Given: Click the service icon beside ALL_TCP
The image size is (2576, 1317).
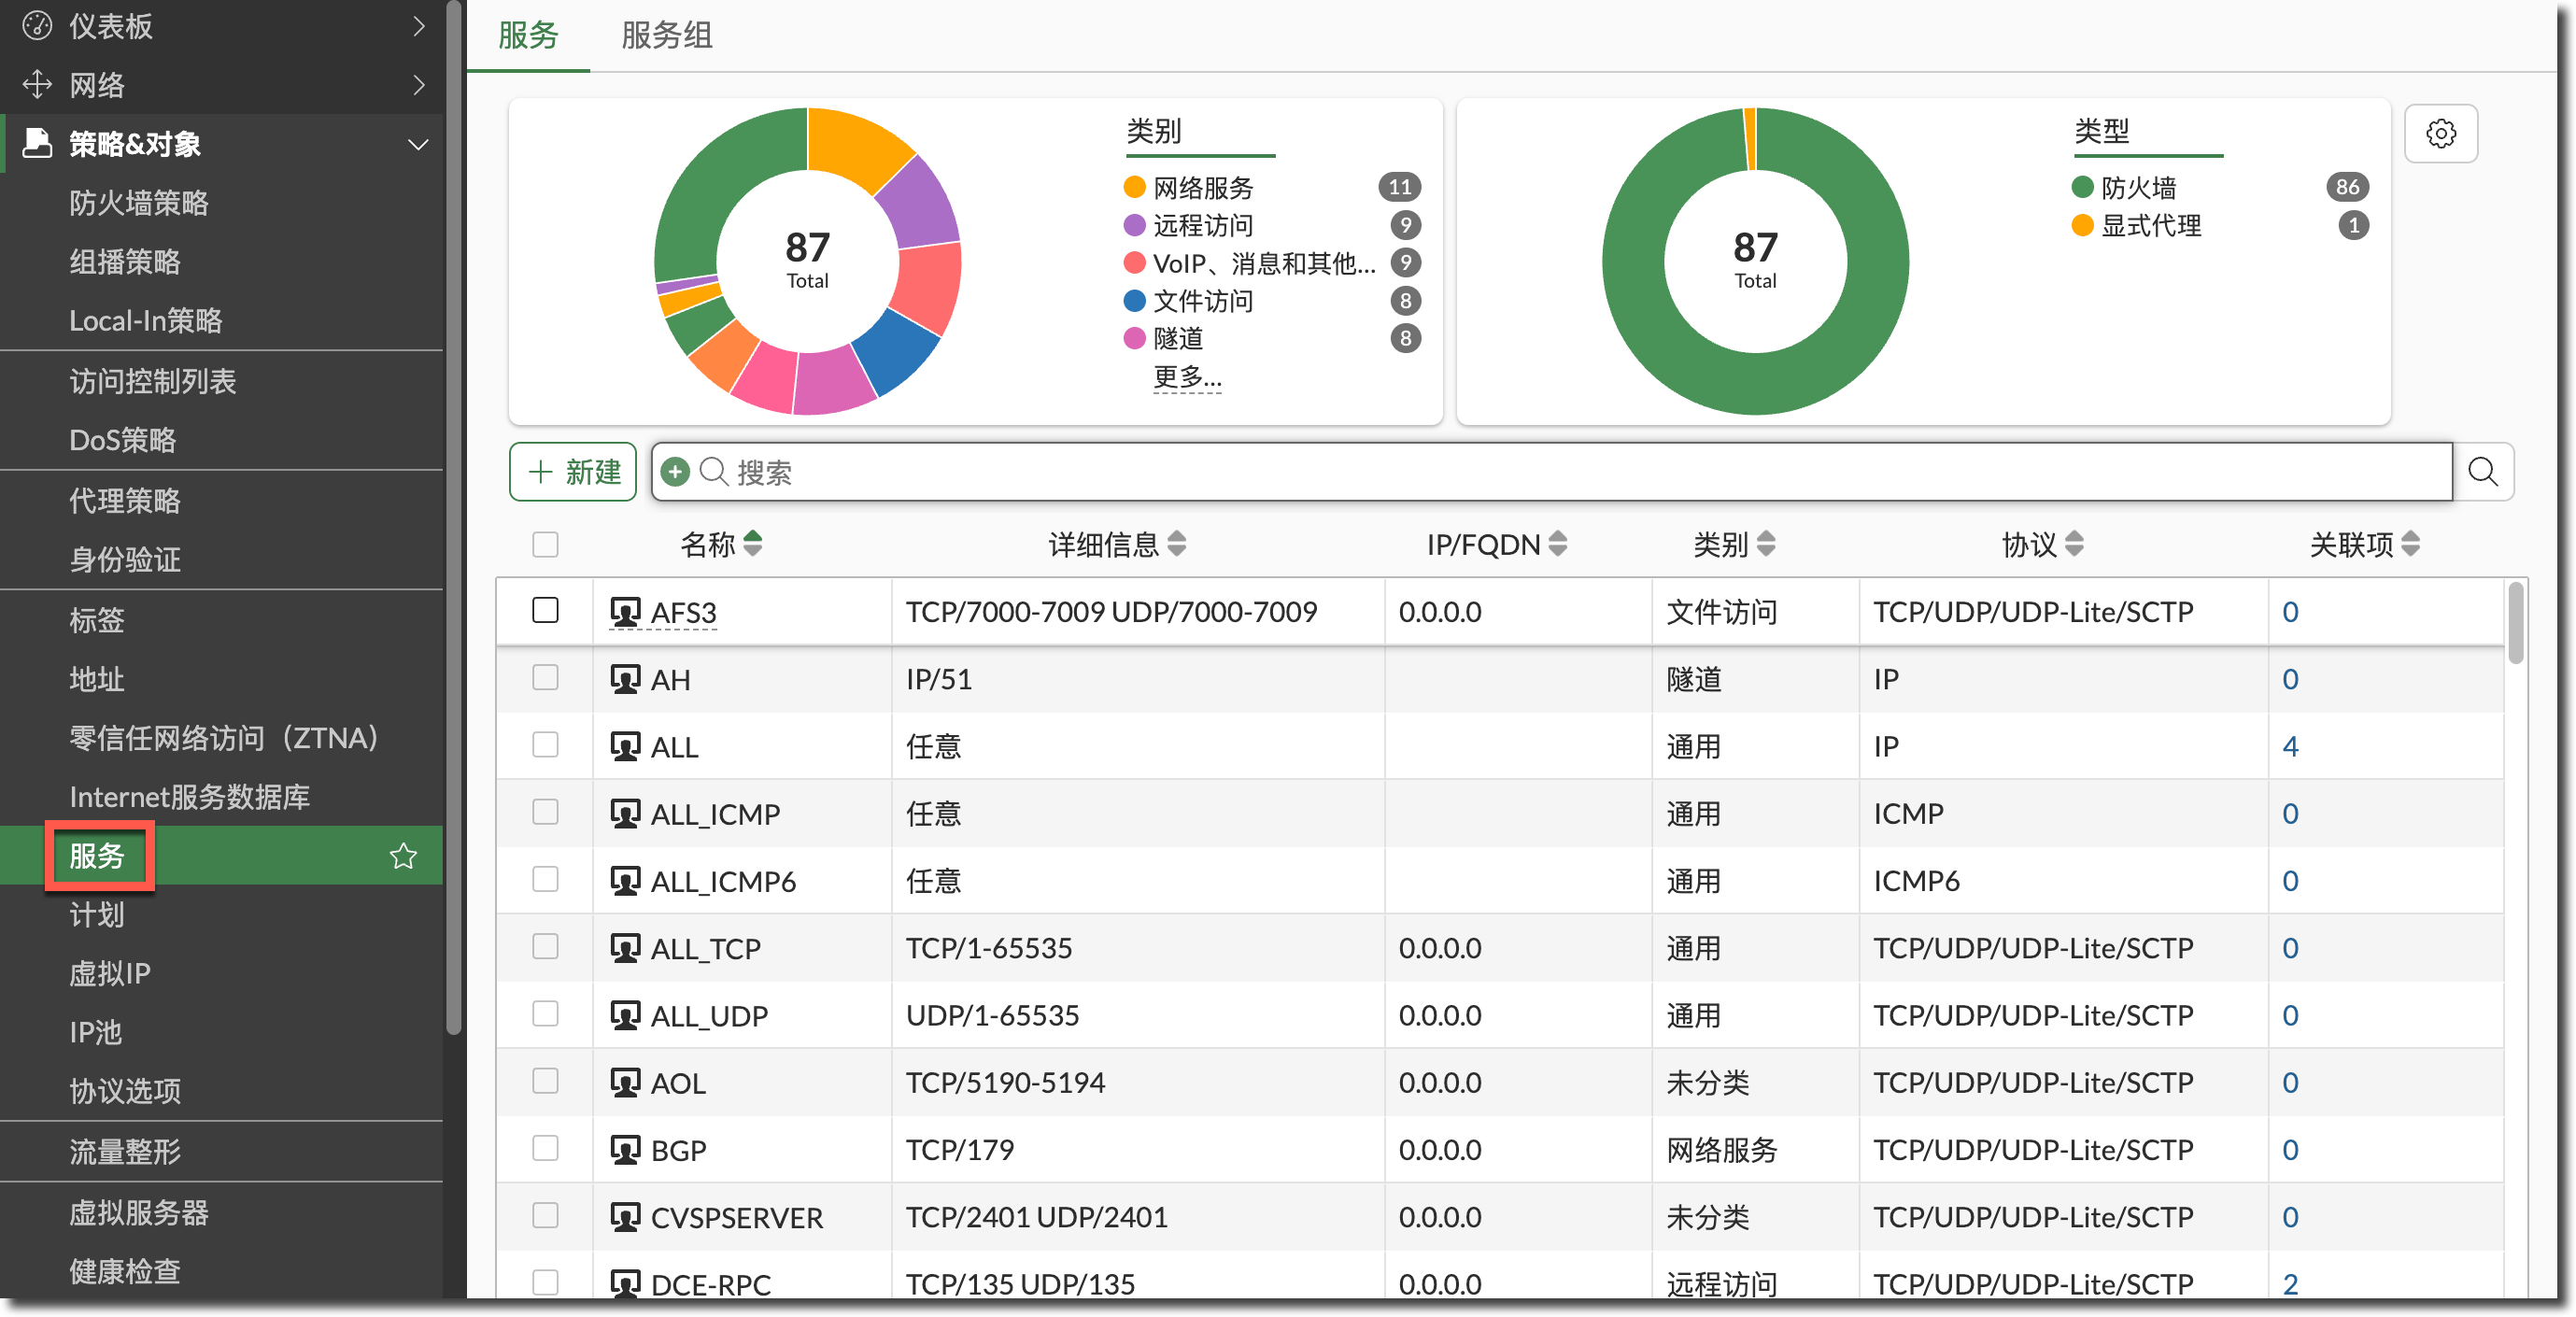Looking at the screenshot, I should [x=625, y=947].
